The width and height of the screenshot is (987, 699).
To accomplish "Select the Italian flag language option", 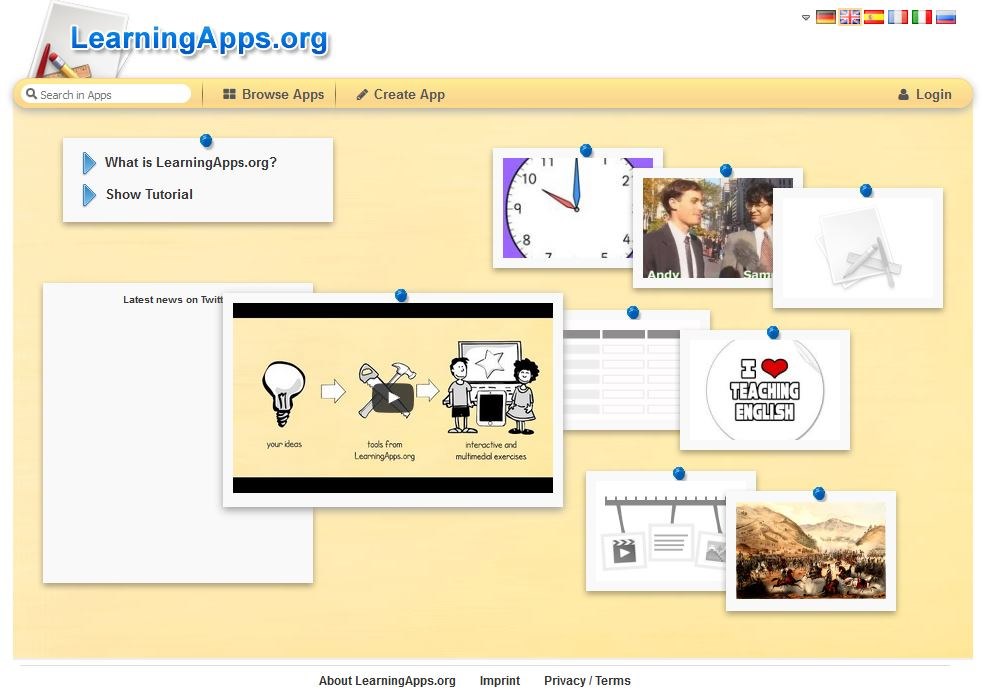I will click(x=921, y=17).
